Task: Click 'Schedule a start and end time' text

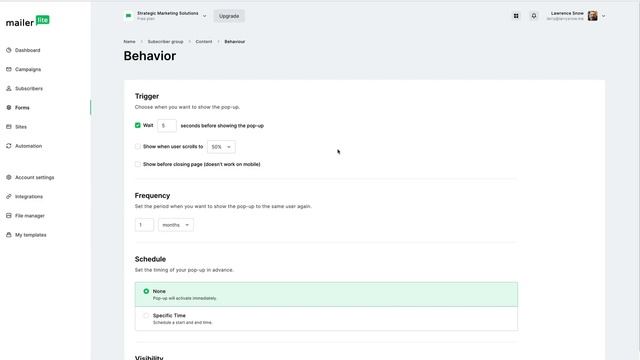Action: click(182, 322)
